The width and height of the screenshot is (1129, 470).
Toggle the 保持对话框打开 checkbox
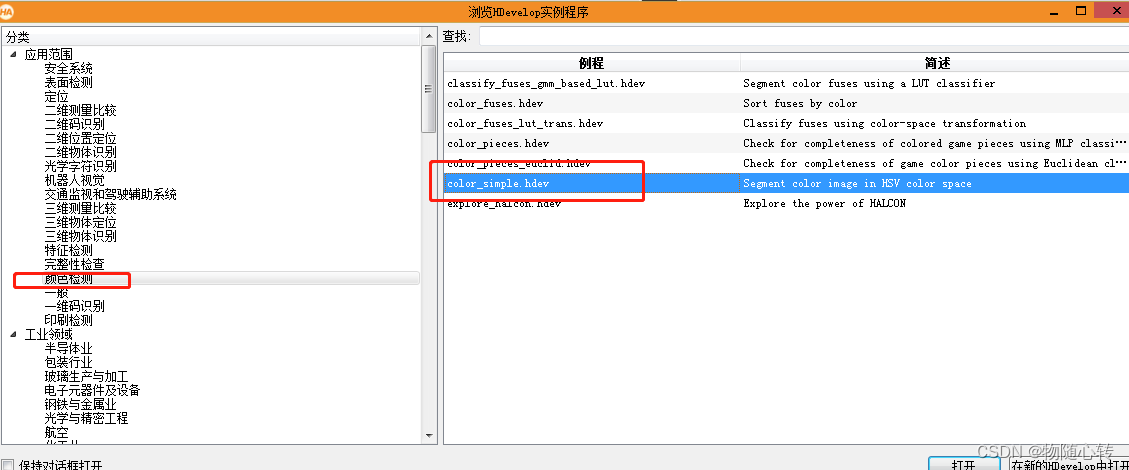point(7,465)
